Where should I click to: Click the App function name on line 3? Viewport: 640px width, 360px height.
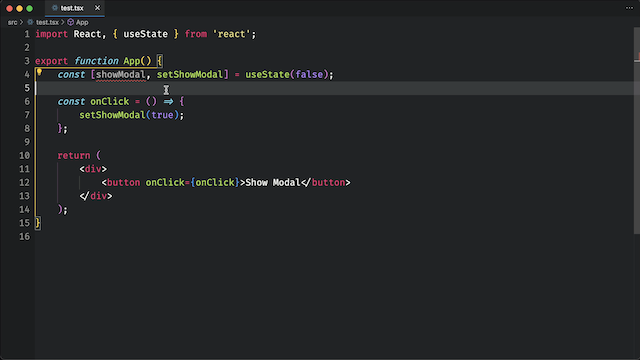(132, 61)
